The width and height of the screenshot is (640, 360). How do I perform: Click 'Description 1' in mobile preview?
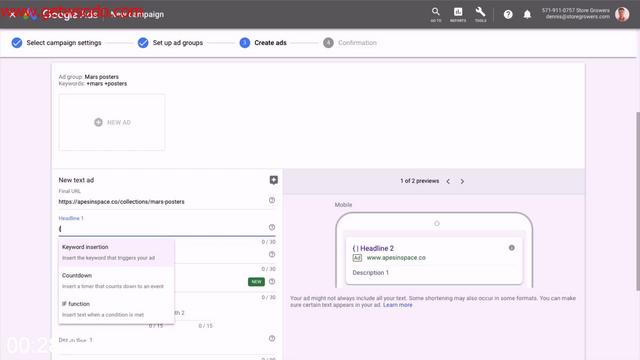click(371, 273)
